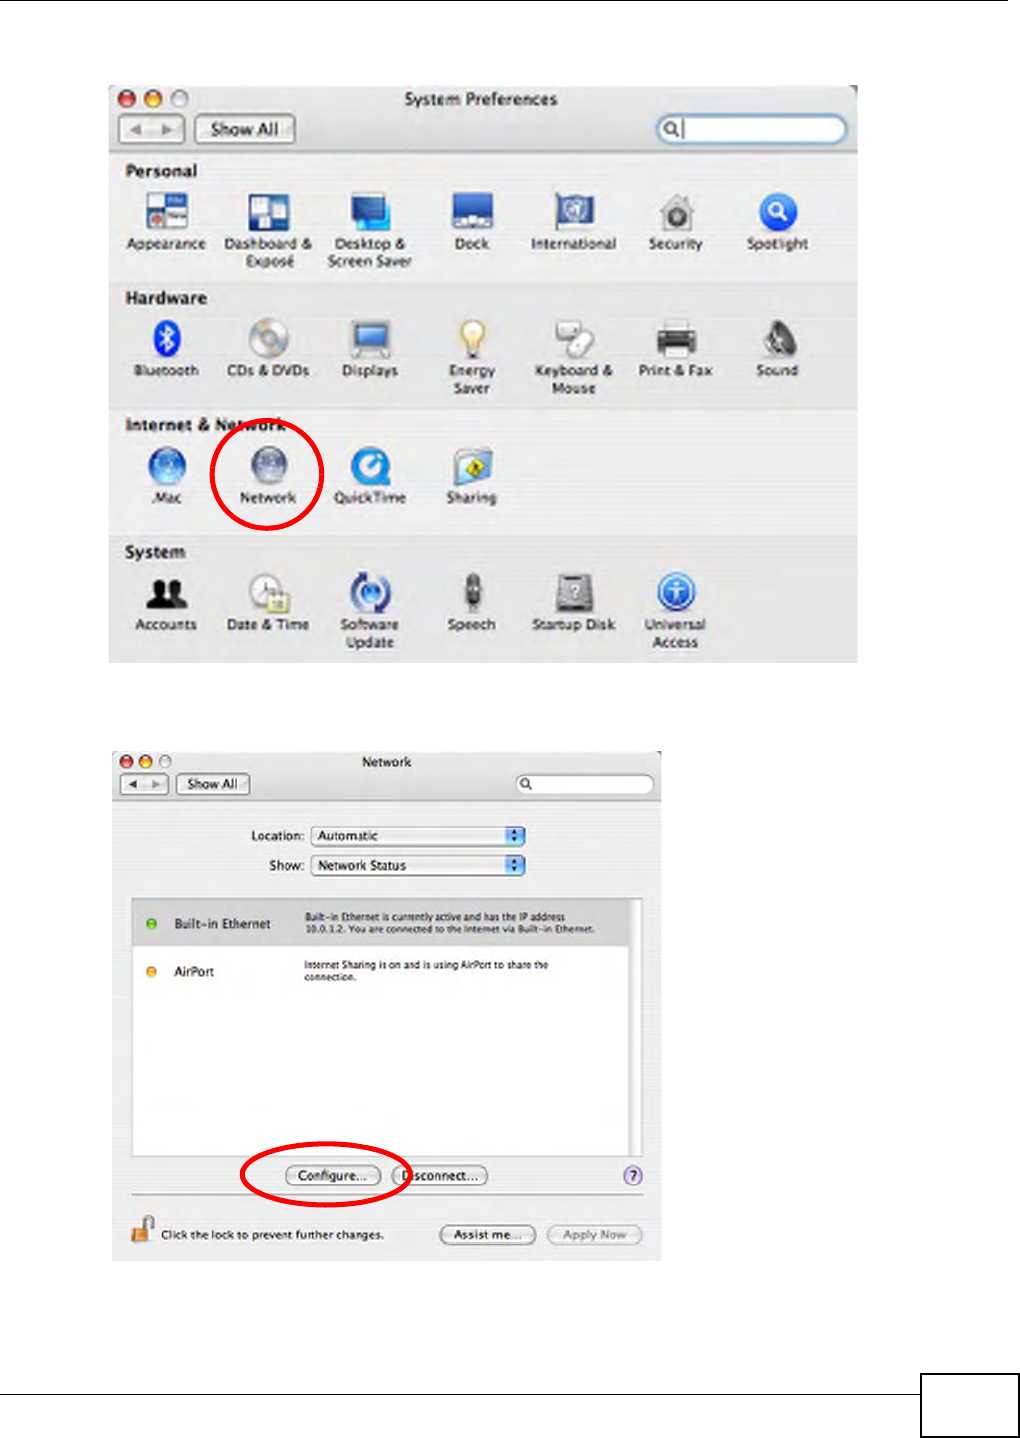Open the Accounts preferences icon
This screenshot has height=1438, width=1020.
[166, 593]
